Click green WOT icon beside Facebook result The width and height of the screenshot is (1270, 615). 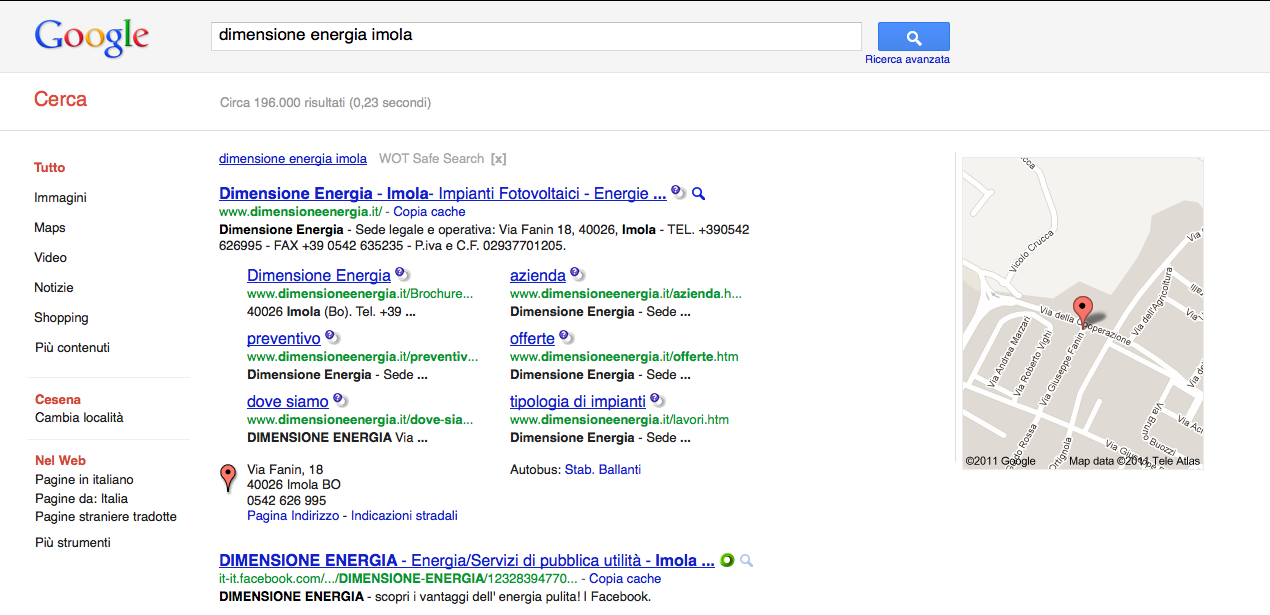727,560
